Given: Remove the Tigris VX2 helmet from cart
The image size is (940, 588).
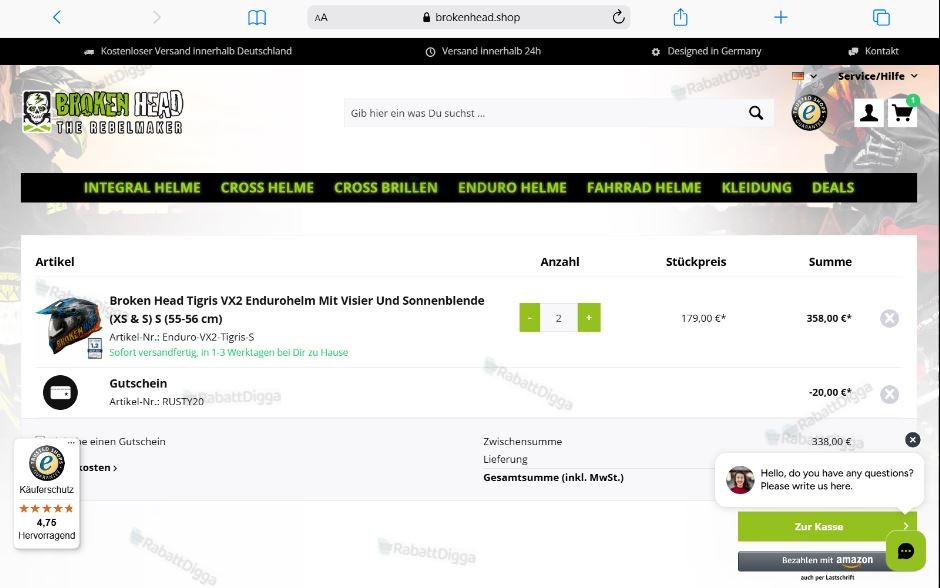Looking at the screenshot, I should [x=889, y=318].
